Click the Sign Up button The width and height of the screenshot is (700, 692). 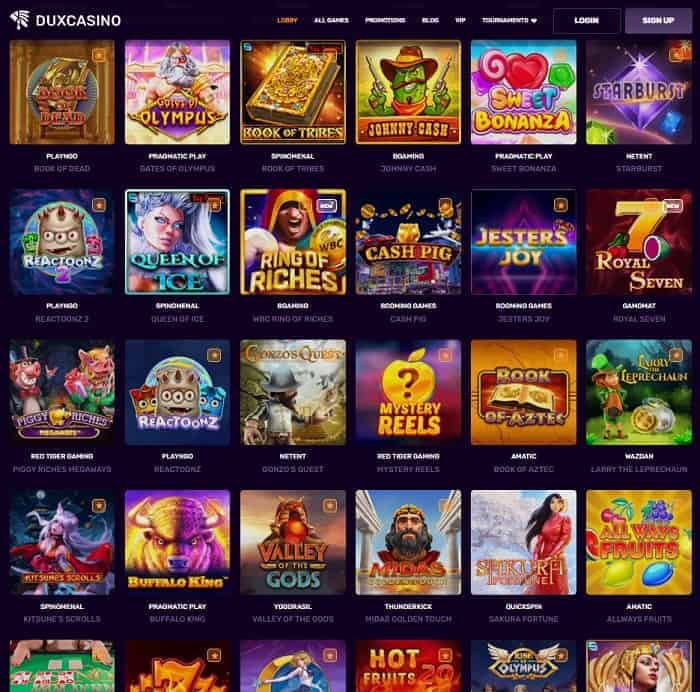click(x=658, y=21)
